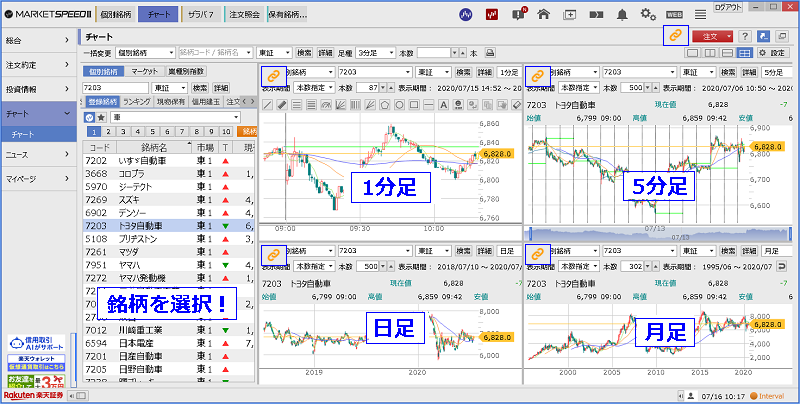The width and height of the screenshot is (800, 404).
Task: Open the WEB icon
Action: tap(674, 15)
